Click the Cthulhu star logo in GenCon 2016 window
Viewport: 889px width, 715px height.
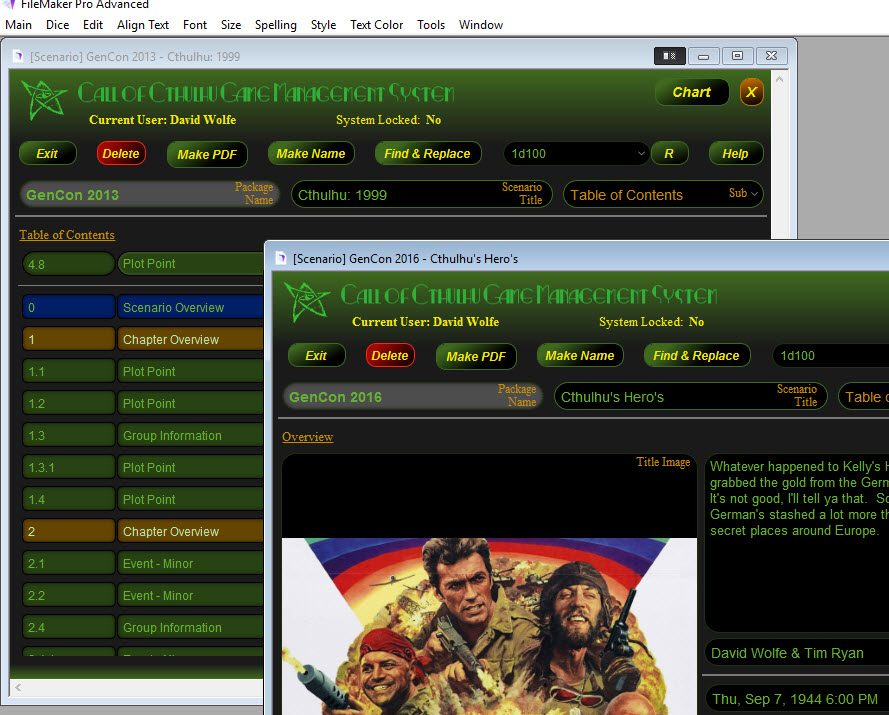pos(307,302)
